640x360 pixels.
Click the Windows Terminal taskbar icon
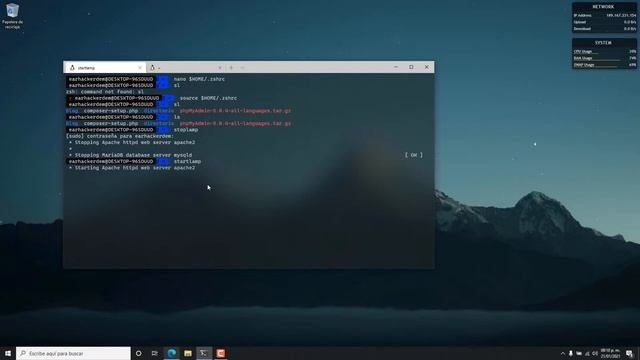(x=204, y=353)
